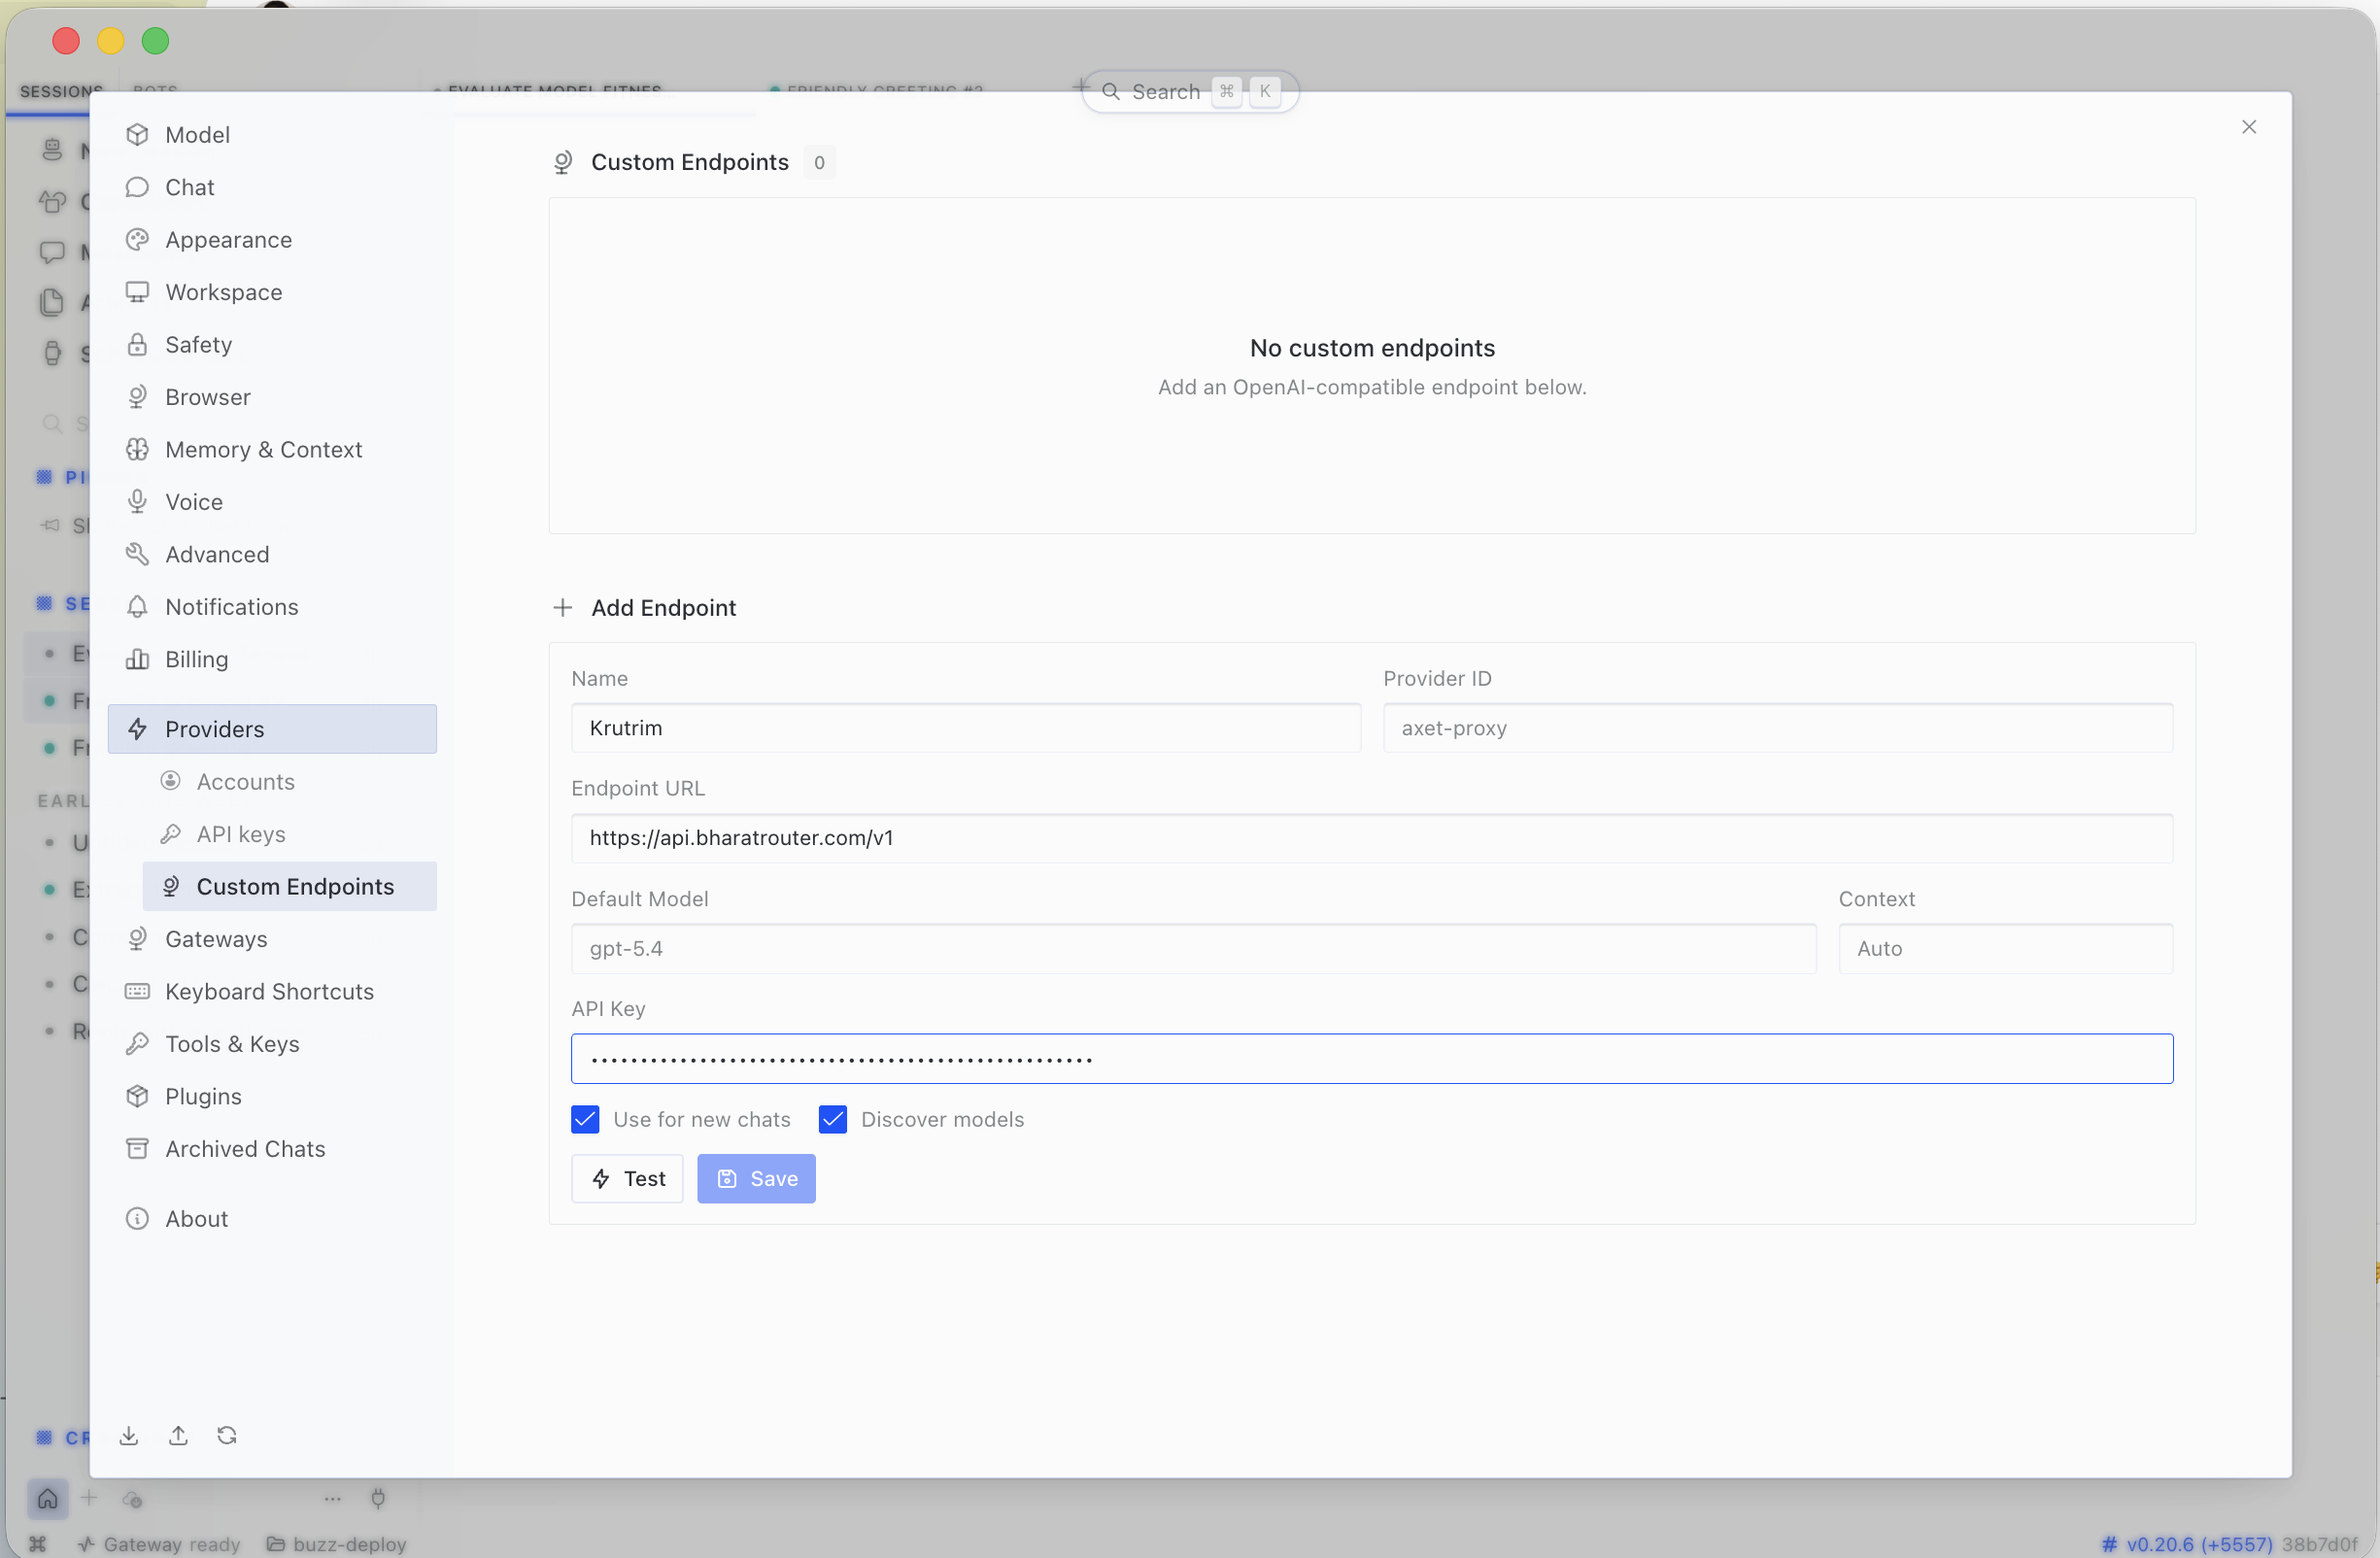Click the Model cube icon
2380x1558 pixels.
(137, 134)
